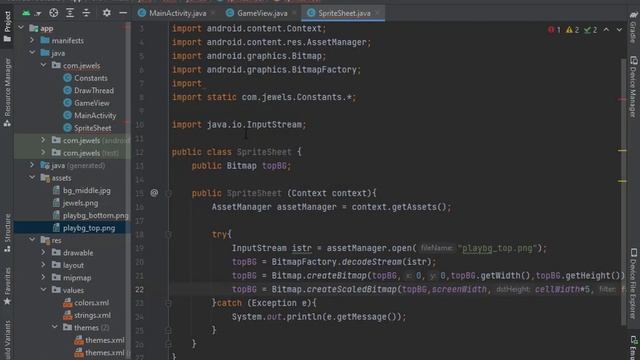Click the warnings count indicator
Image resolution: width=640 pixels, height=360 pixels.
click(x=572, y=30)
